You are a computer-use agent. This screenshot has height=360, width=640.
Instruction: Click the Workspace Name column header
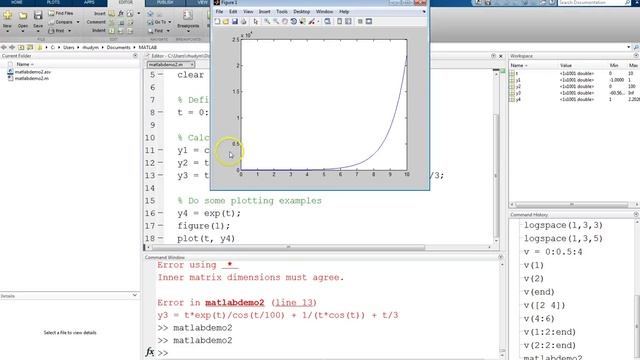click(519, 65)
